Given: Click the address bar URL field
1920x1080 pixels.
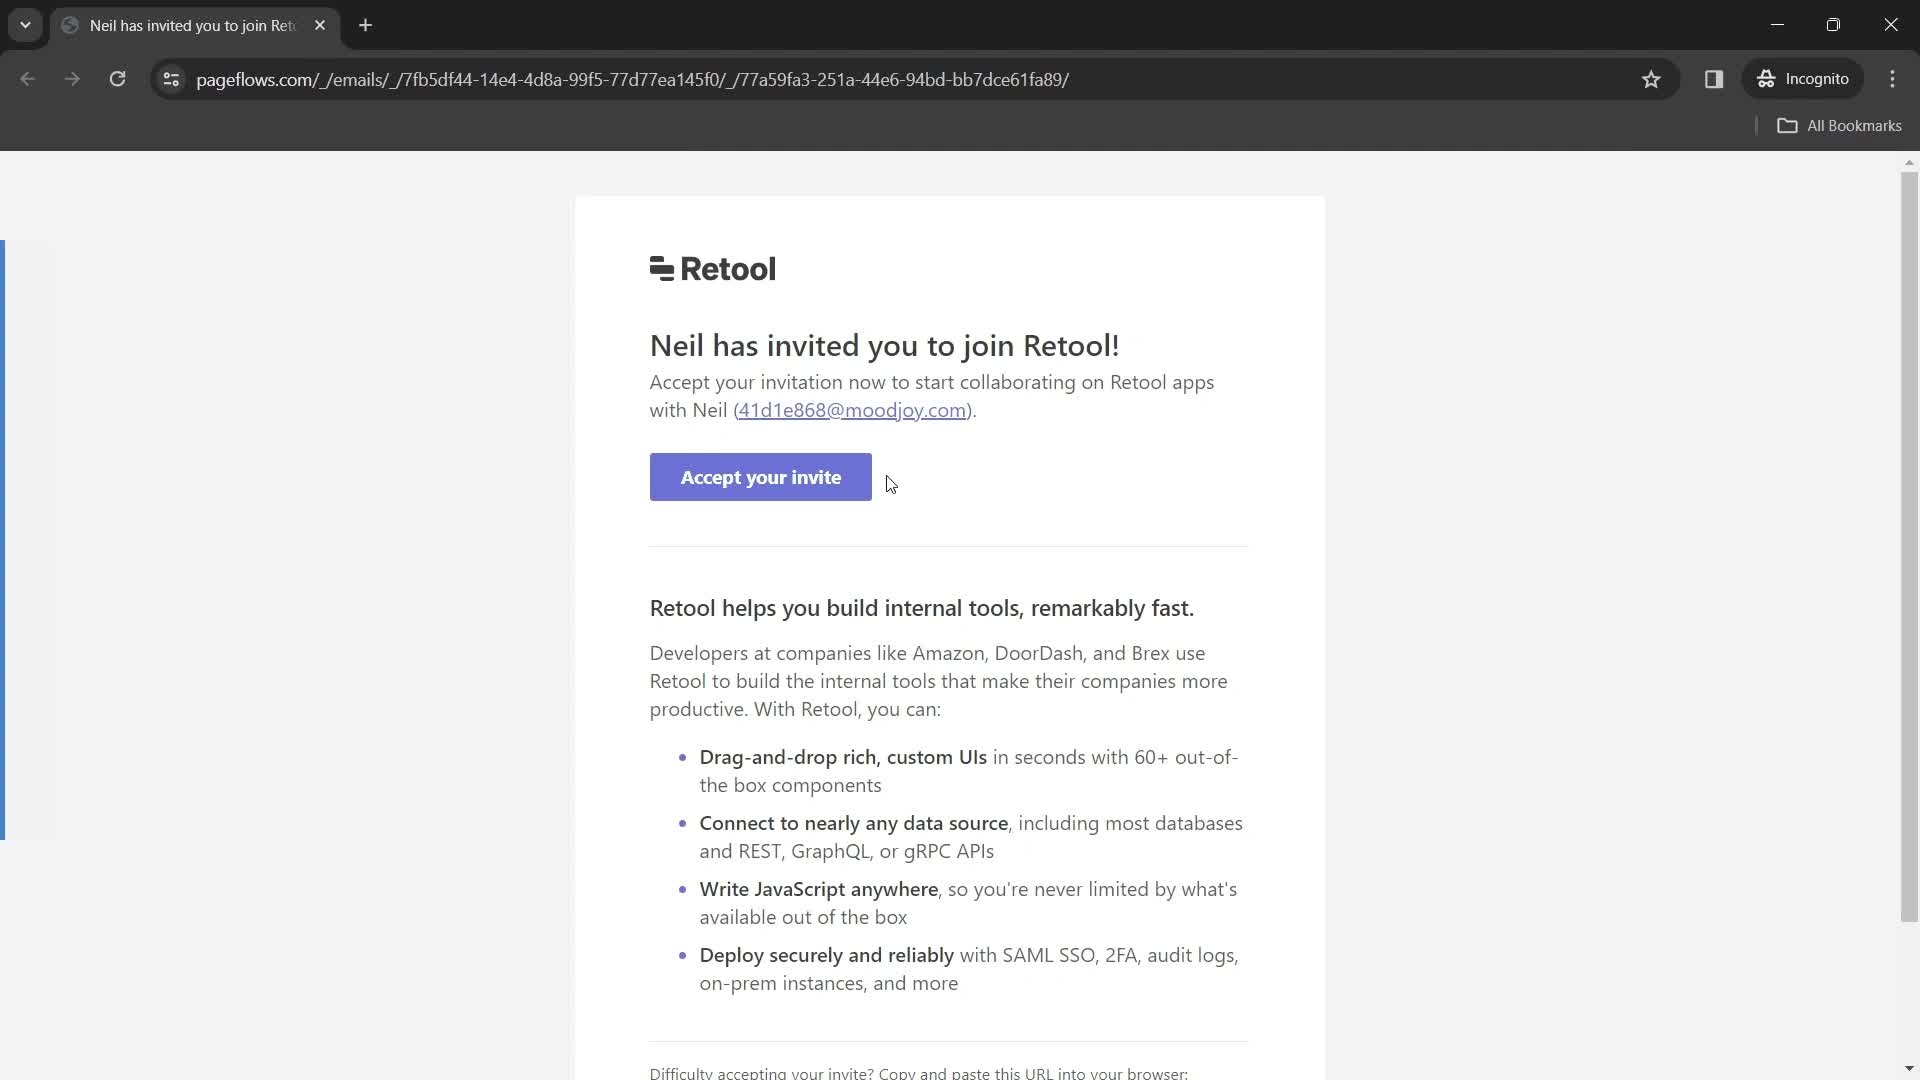Looking at the screenshot, I should (634, 79).
